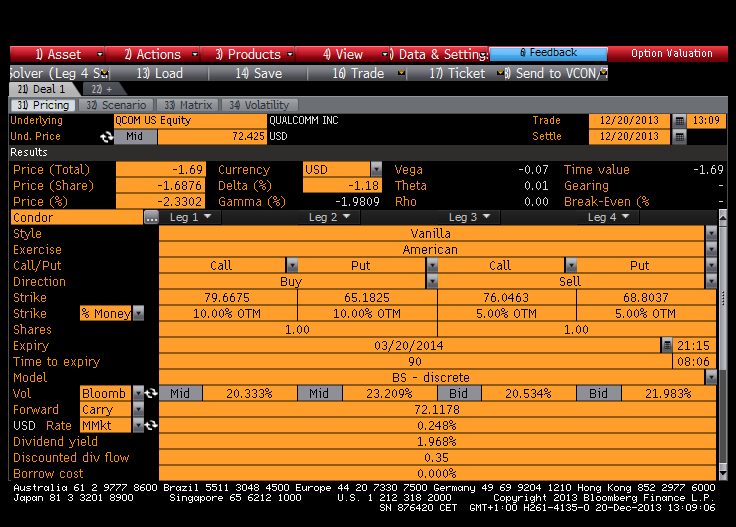Toggle Leg 4 vol Bid button
This screenshot has width=736, height=527.
pyautogui.click(x=598, y=393)
